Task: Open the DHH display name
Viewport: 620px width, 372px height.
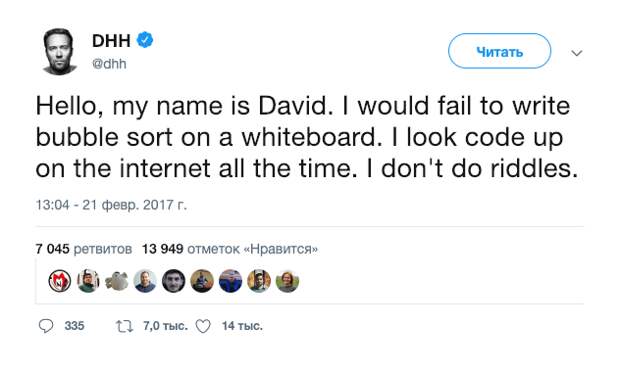Action: tap(111, 40)
